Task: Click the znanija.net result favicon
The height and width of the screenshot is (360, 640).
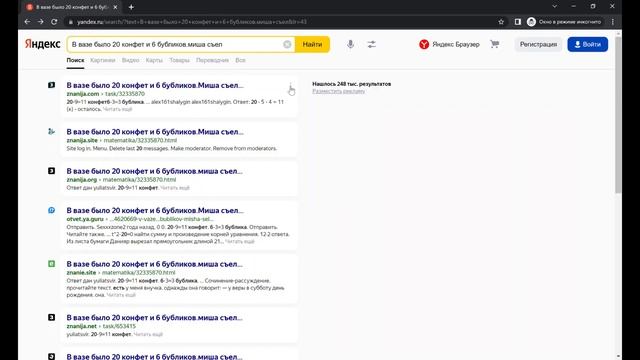Action: (x=51, y=317)
